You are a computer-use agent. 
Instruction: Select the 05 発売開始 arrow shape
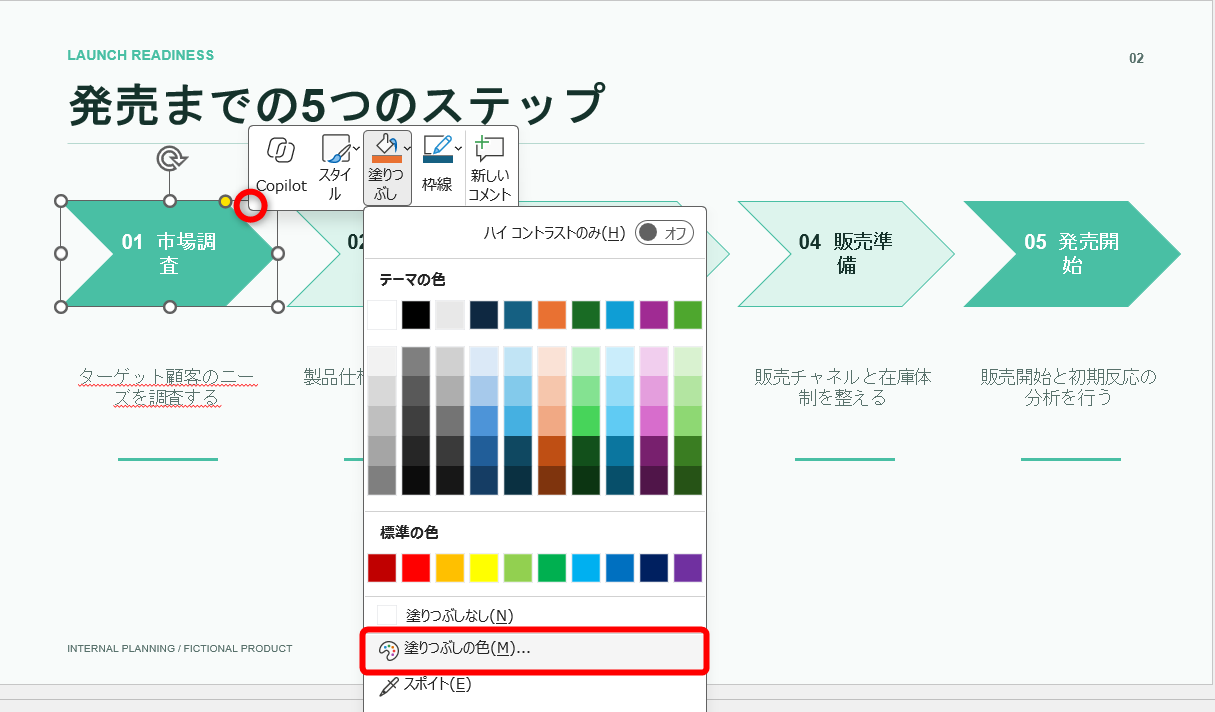(1072, 254)
